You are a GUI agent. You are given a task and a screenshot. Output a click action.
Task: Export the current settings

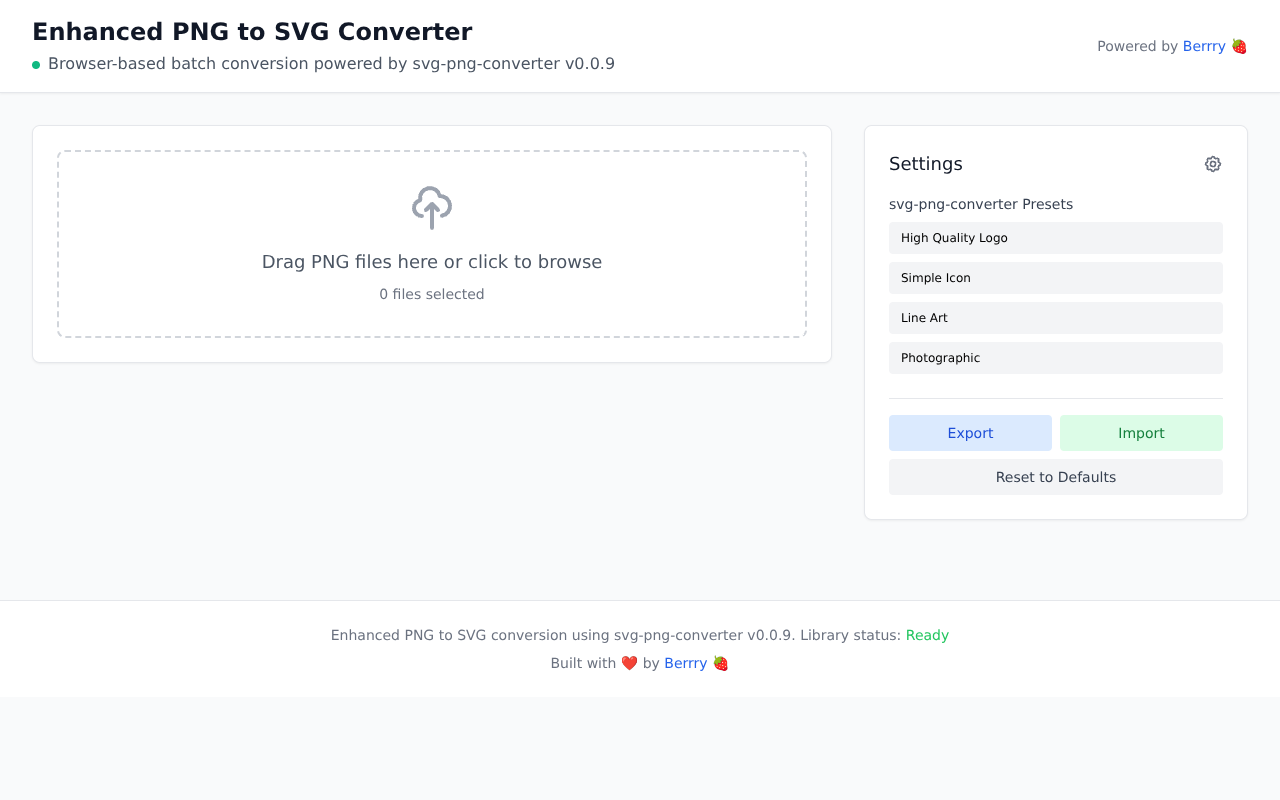click(970, 433)
